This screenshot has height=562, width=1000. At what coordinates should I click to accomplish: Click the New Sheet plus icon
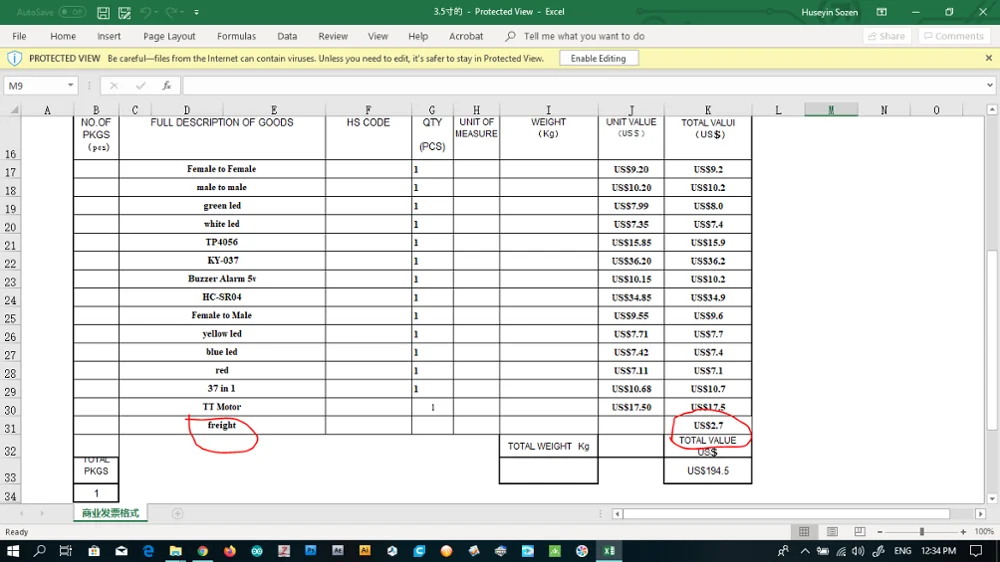point(177,514)
